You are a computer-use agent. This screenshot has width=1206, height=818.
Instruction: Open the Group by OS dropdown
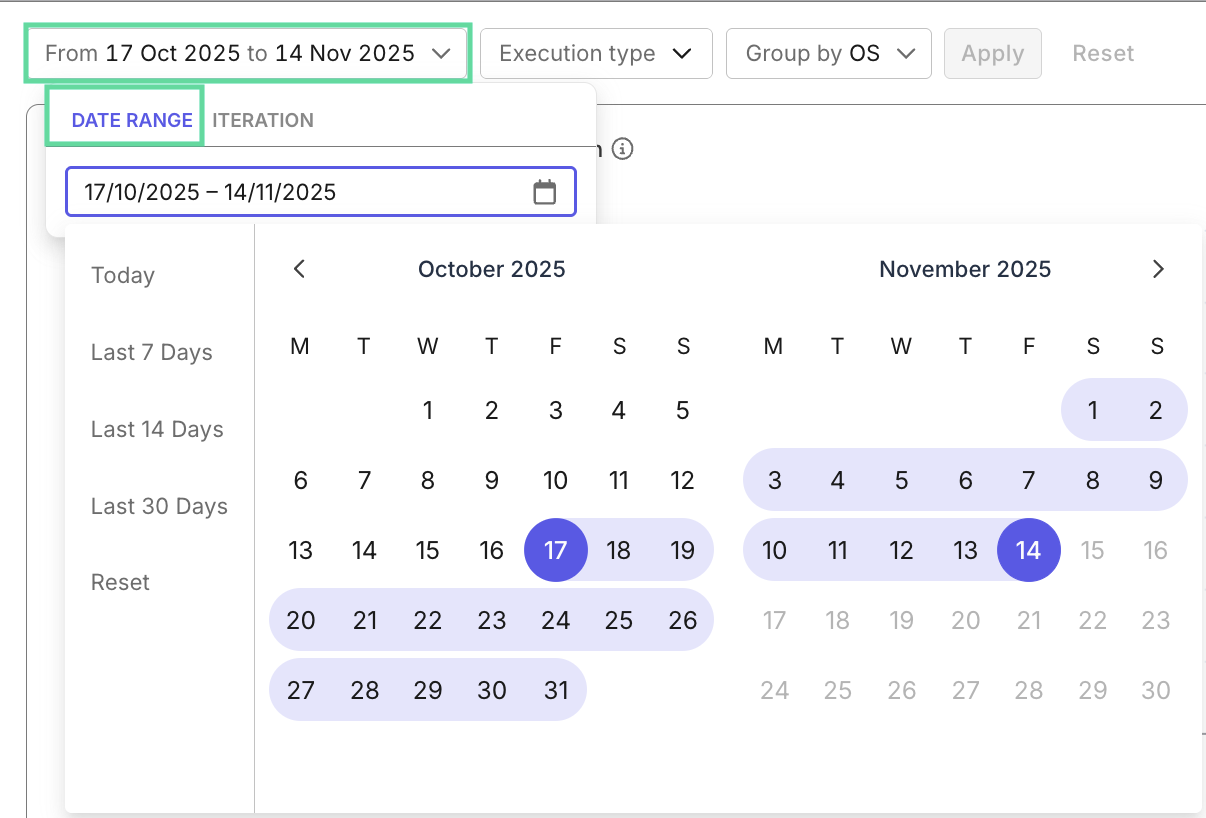(828, 53)
